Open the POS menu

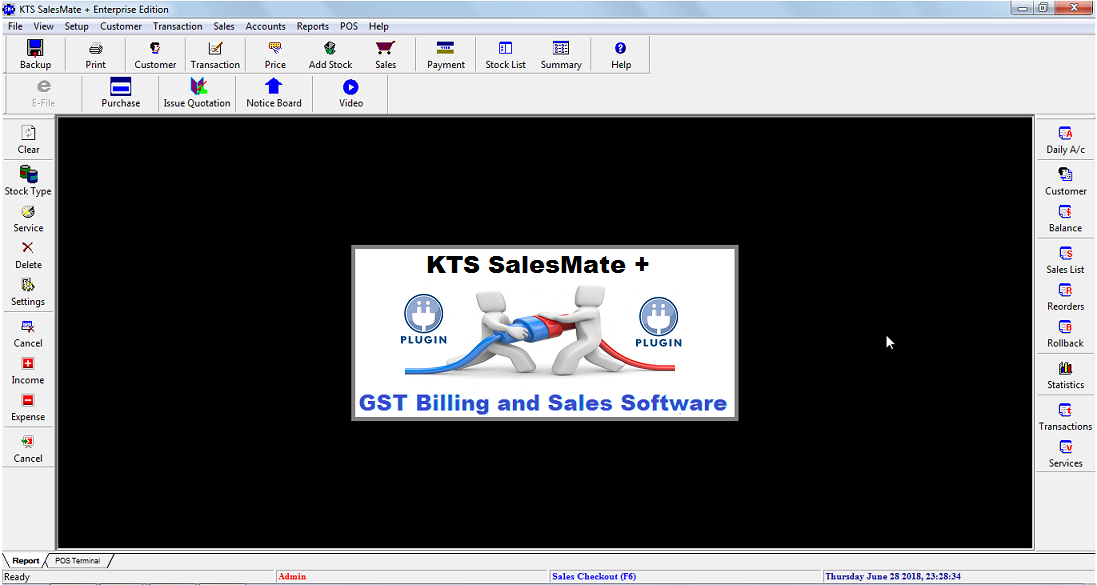tap(348, 26)
